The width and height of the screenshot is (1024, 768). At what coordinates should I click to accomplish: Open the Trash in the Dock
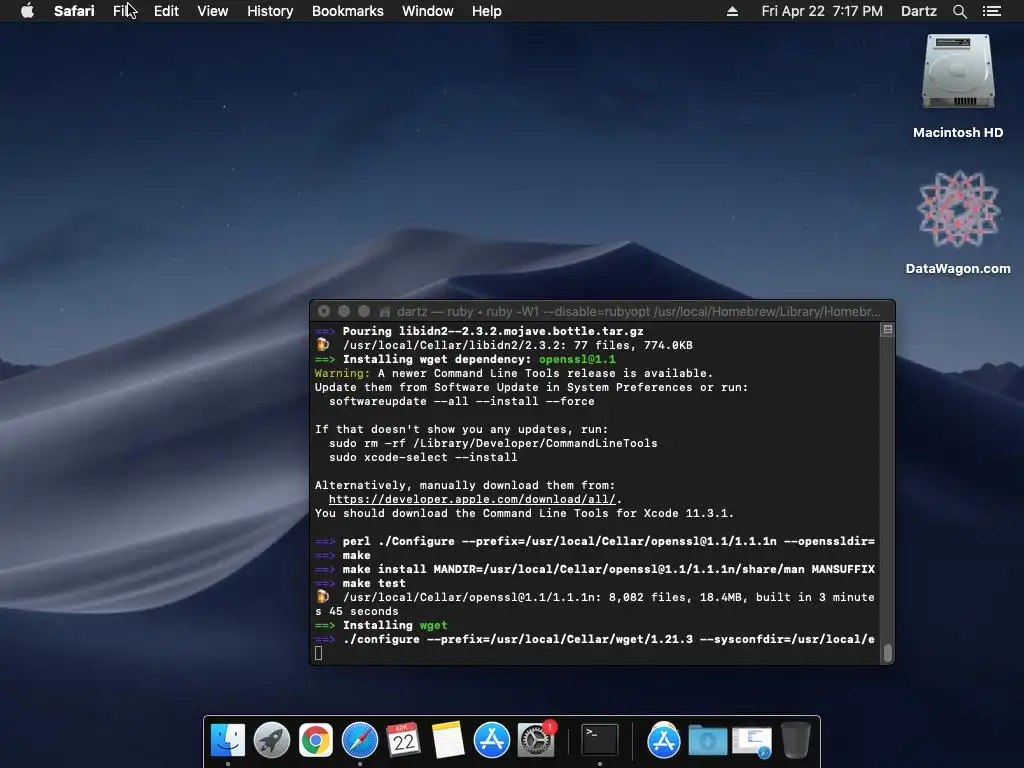click(795, 740)
